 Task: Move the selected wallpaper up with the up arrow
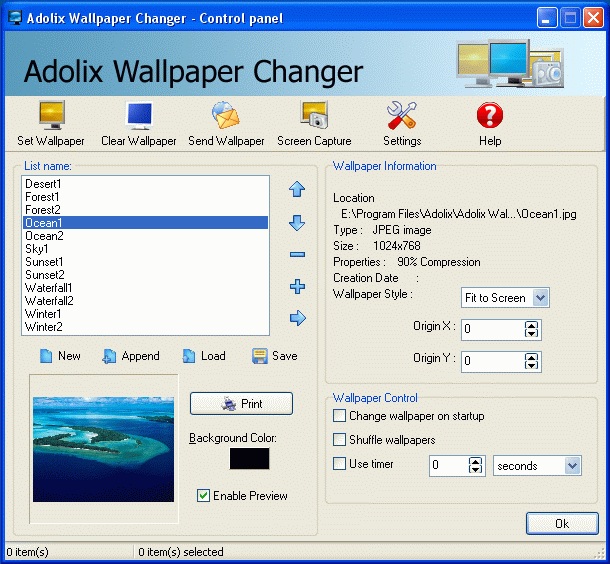[x=297, y=190]
